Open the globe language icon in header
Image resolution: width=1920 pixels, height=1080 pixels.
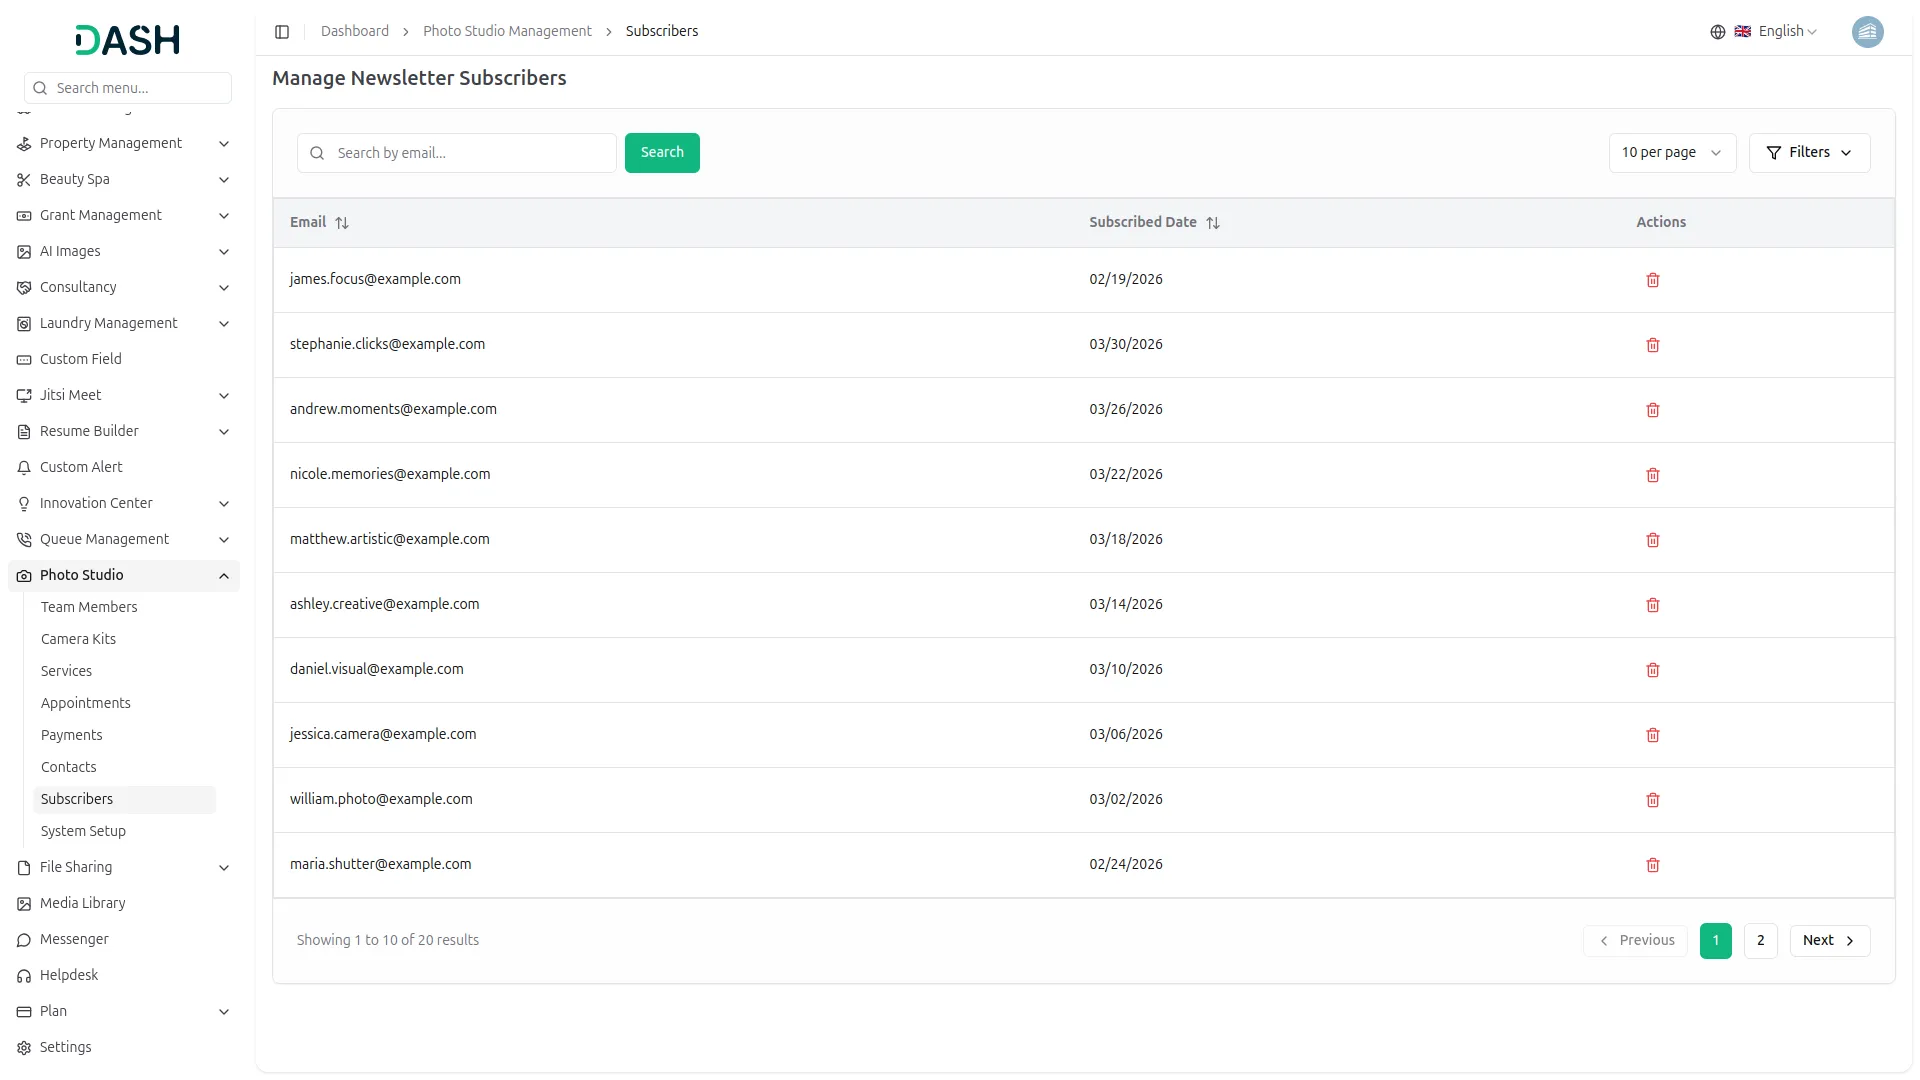coord(1718,31)
